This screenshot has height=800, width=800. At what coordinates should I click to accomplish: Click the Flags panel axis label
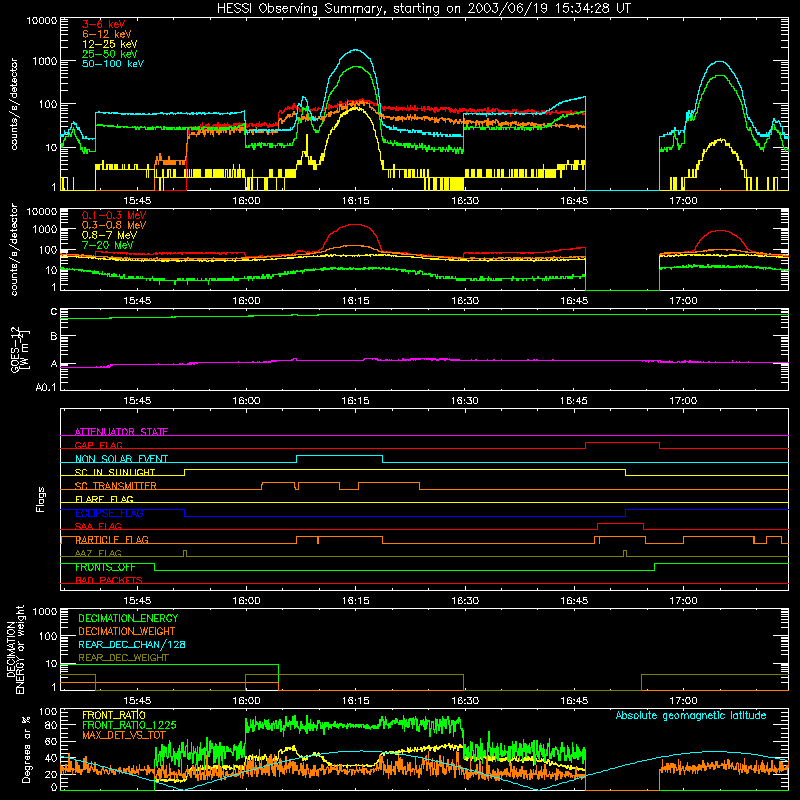click(41, 499)
